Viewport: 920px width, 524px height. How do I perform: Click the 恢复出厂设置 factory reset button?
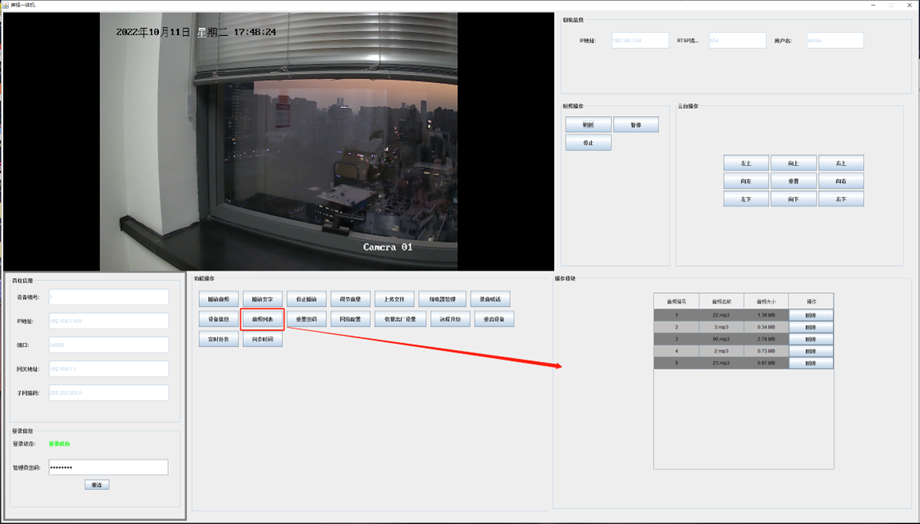(401, 319)
